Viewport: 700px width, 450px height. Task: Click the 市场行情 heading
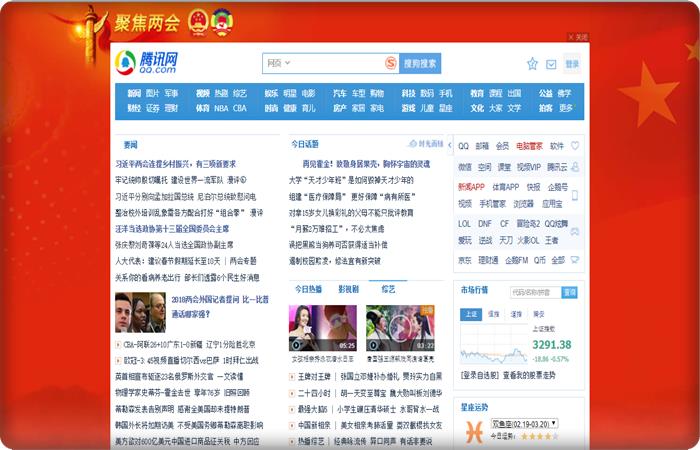[x=474, y=290]
